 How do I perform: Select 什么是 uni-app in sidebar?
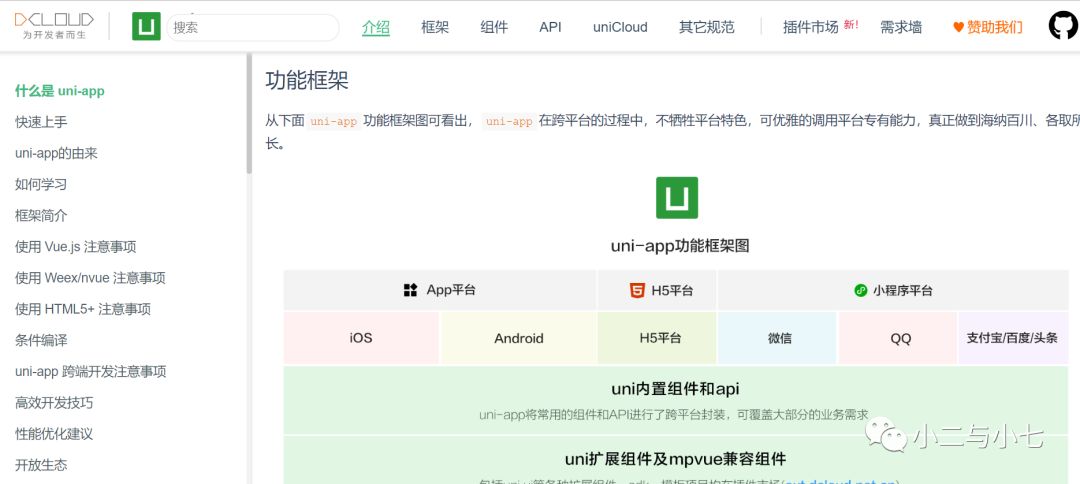(x=60, y=91)
